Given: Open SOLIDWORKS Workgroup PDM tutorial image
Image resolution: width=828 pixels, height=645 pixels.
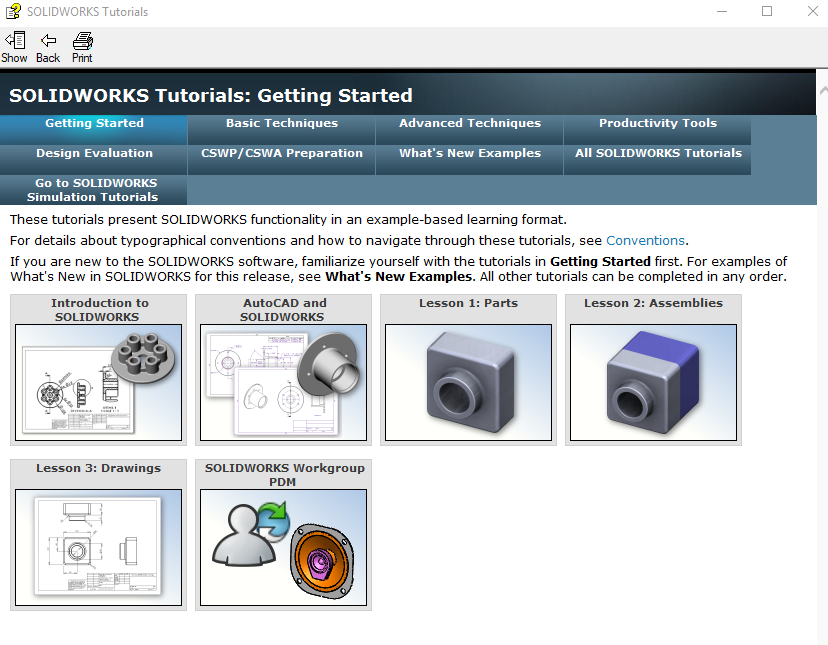Looking at the screenshot, I should (x=283, y=547).
